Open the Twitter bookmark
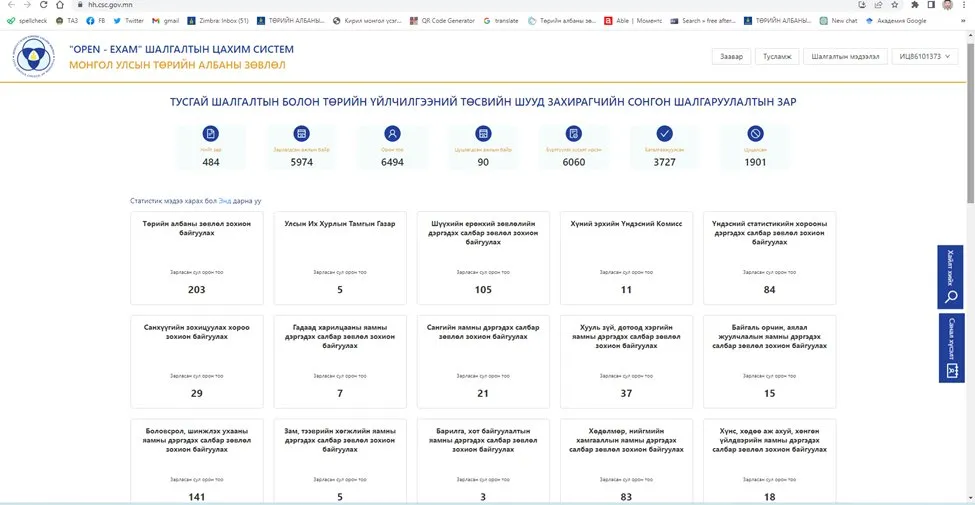975x505 pixels. (129, 21)
